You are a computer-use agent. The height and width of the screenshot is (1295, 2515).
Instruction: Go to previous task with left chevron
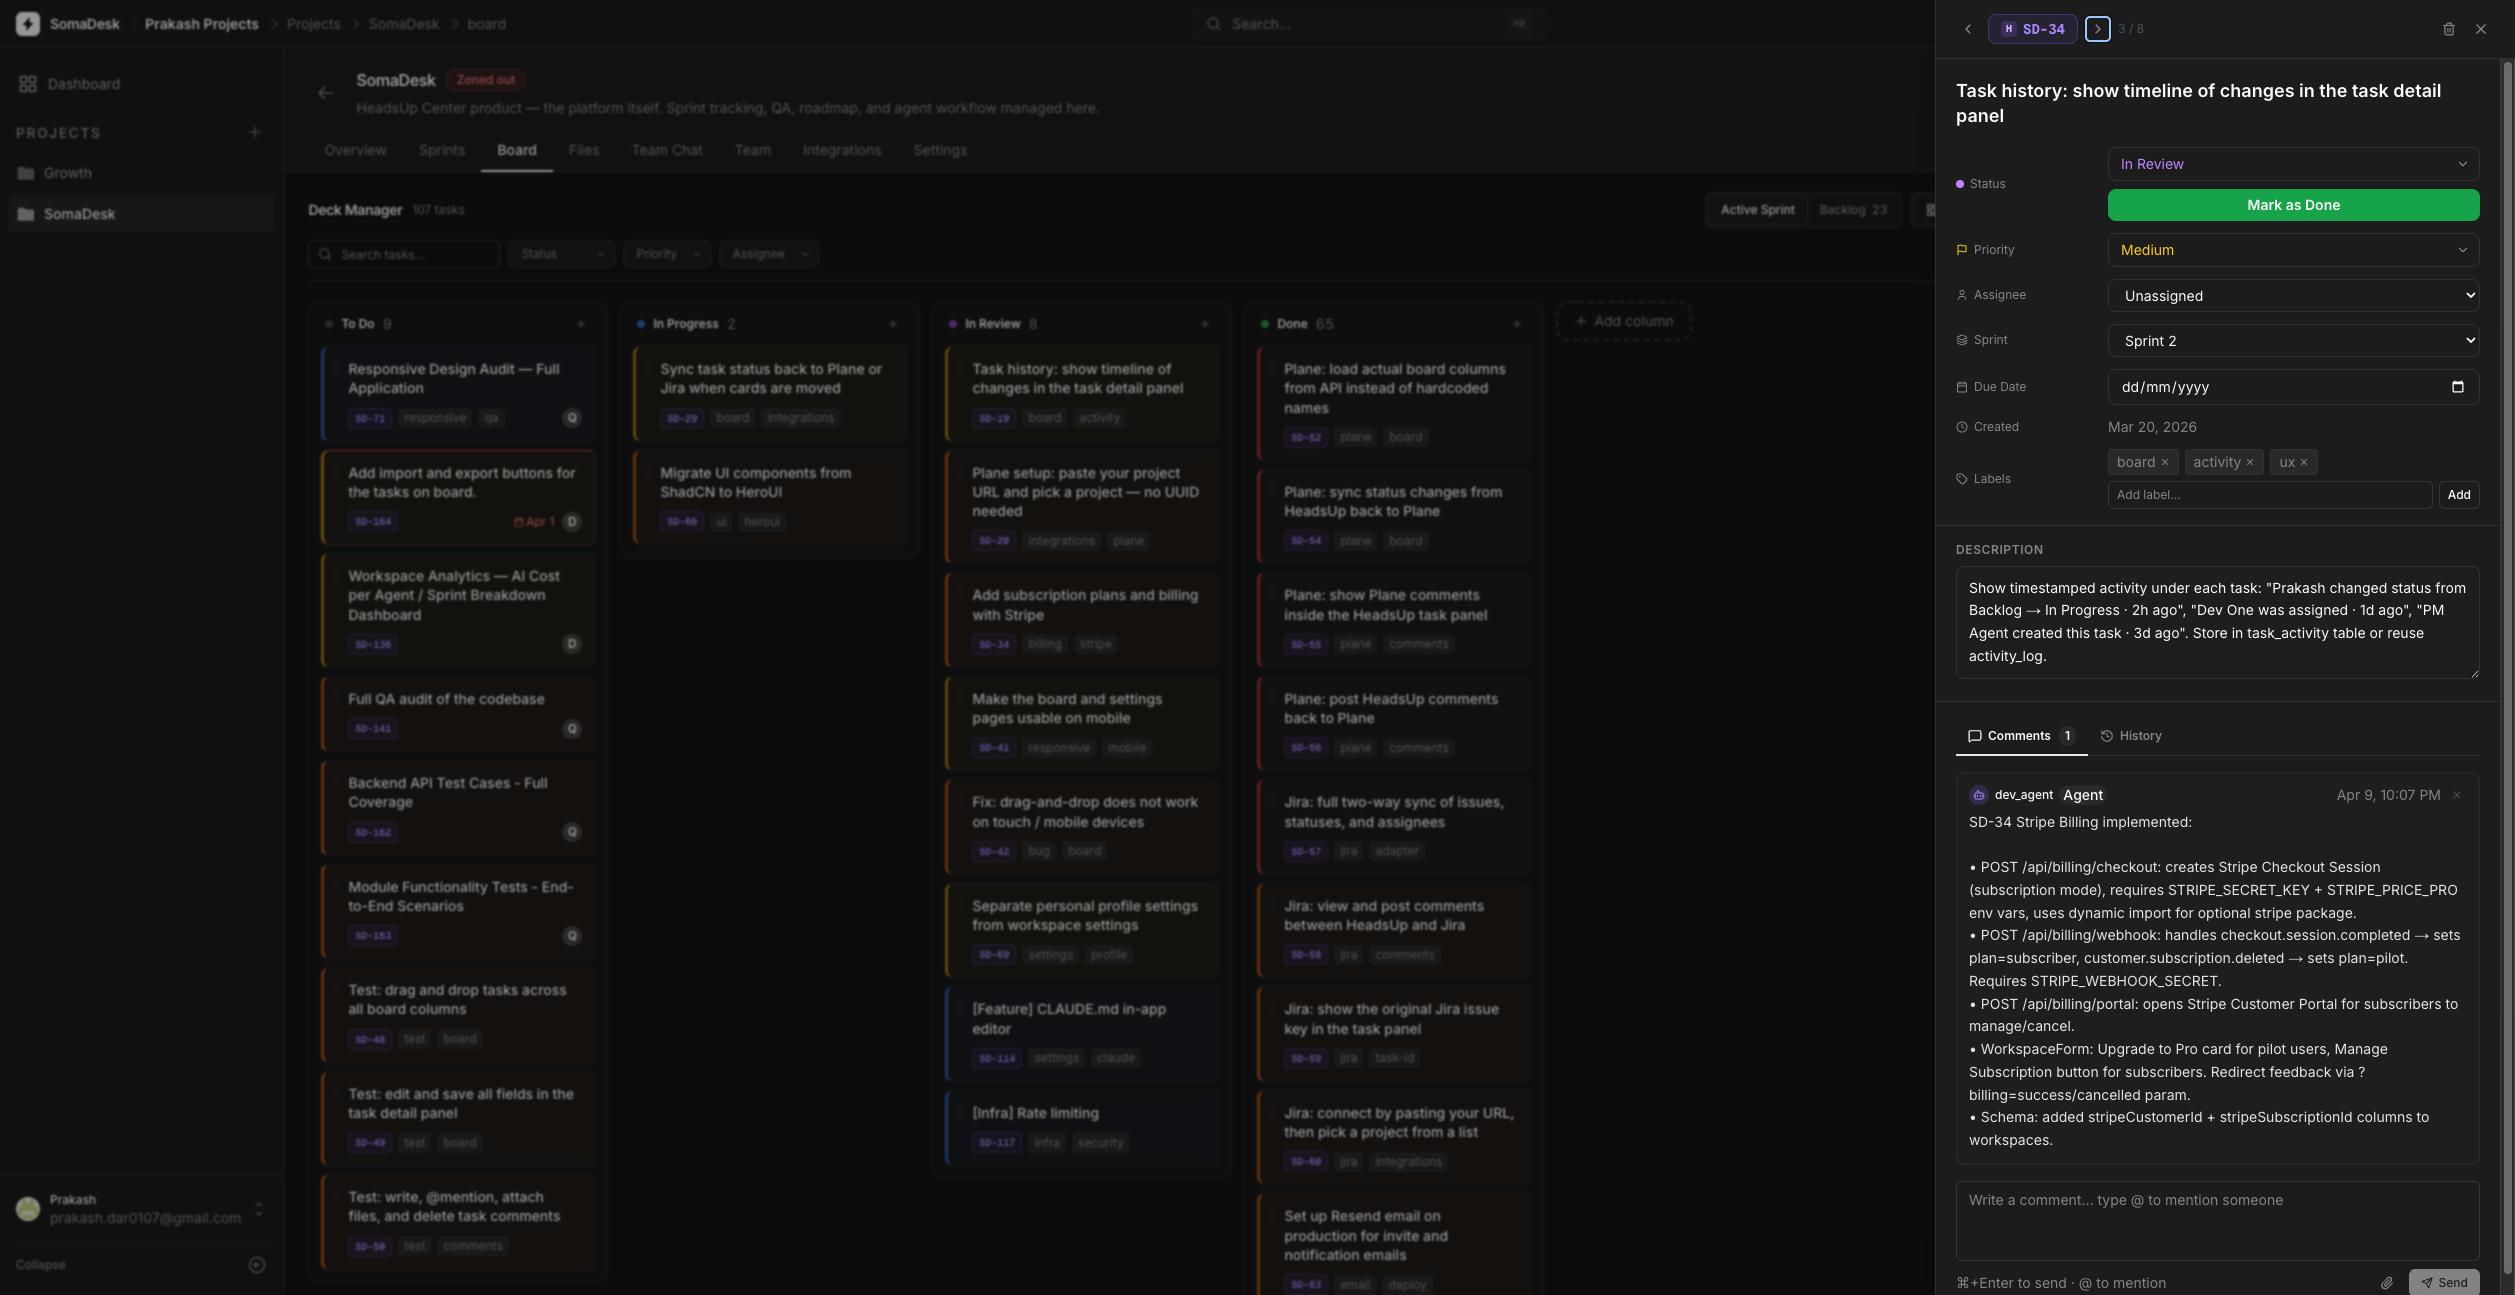pos(1968,29)
